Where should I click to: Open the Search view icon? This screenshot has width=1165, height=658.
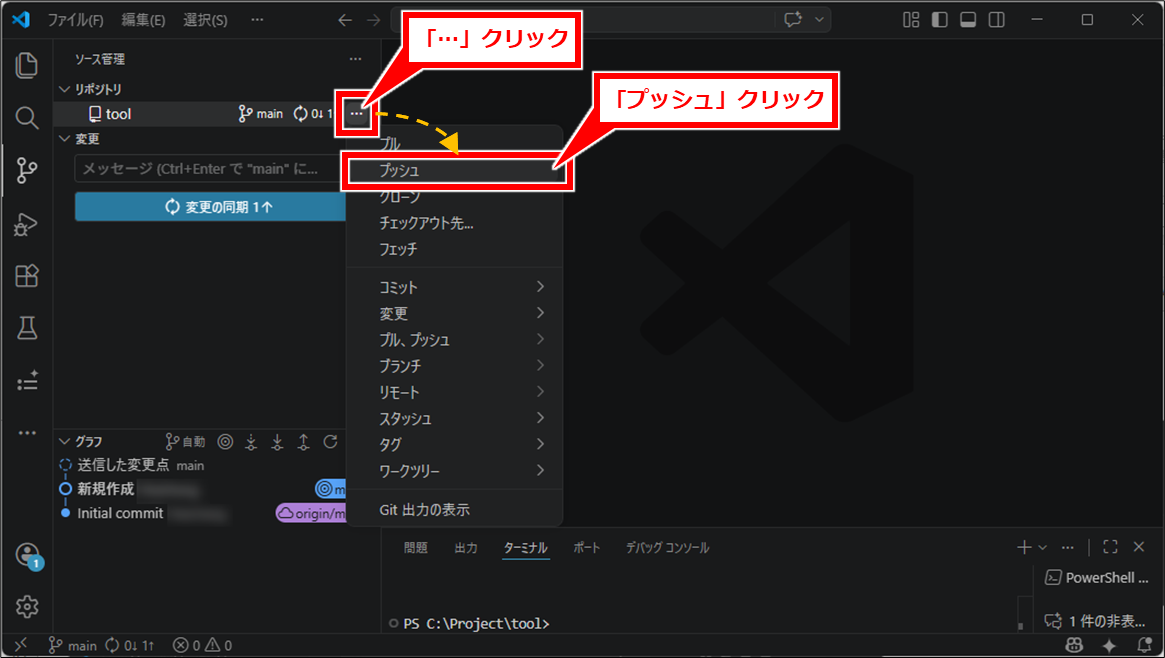27,118
